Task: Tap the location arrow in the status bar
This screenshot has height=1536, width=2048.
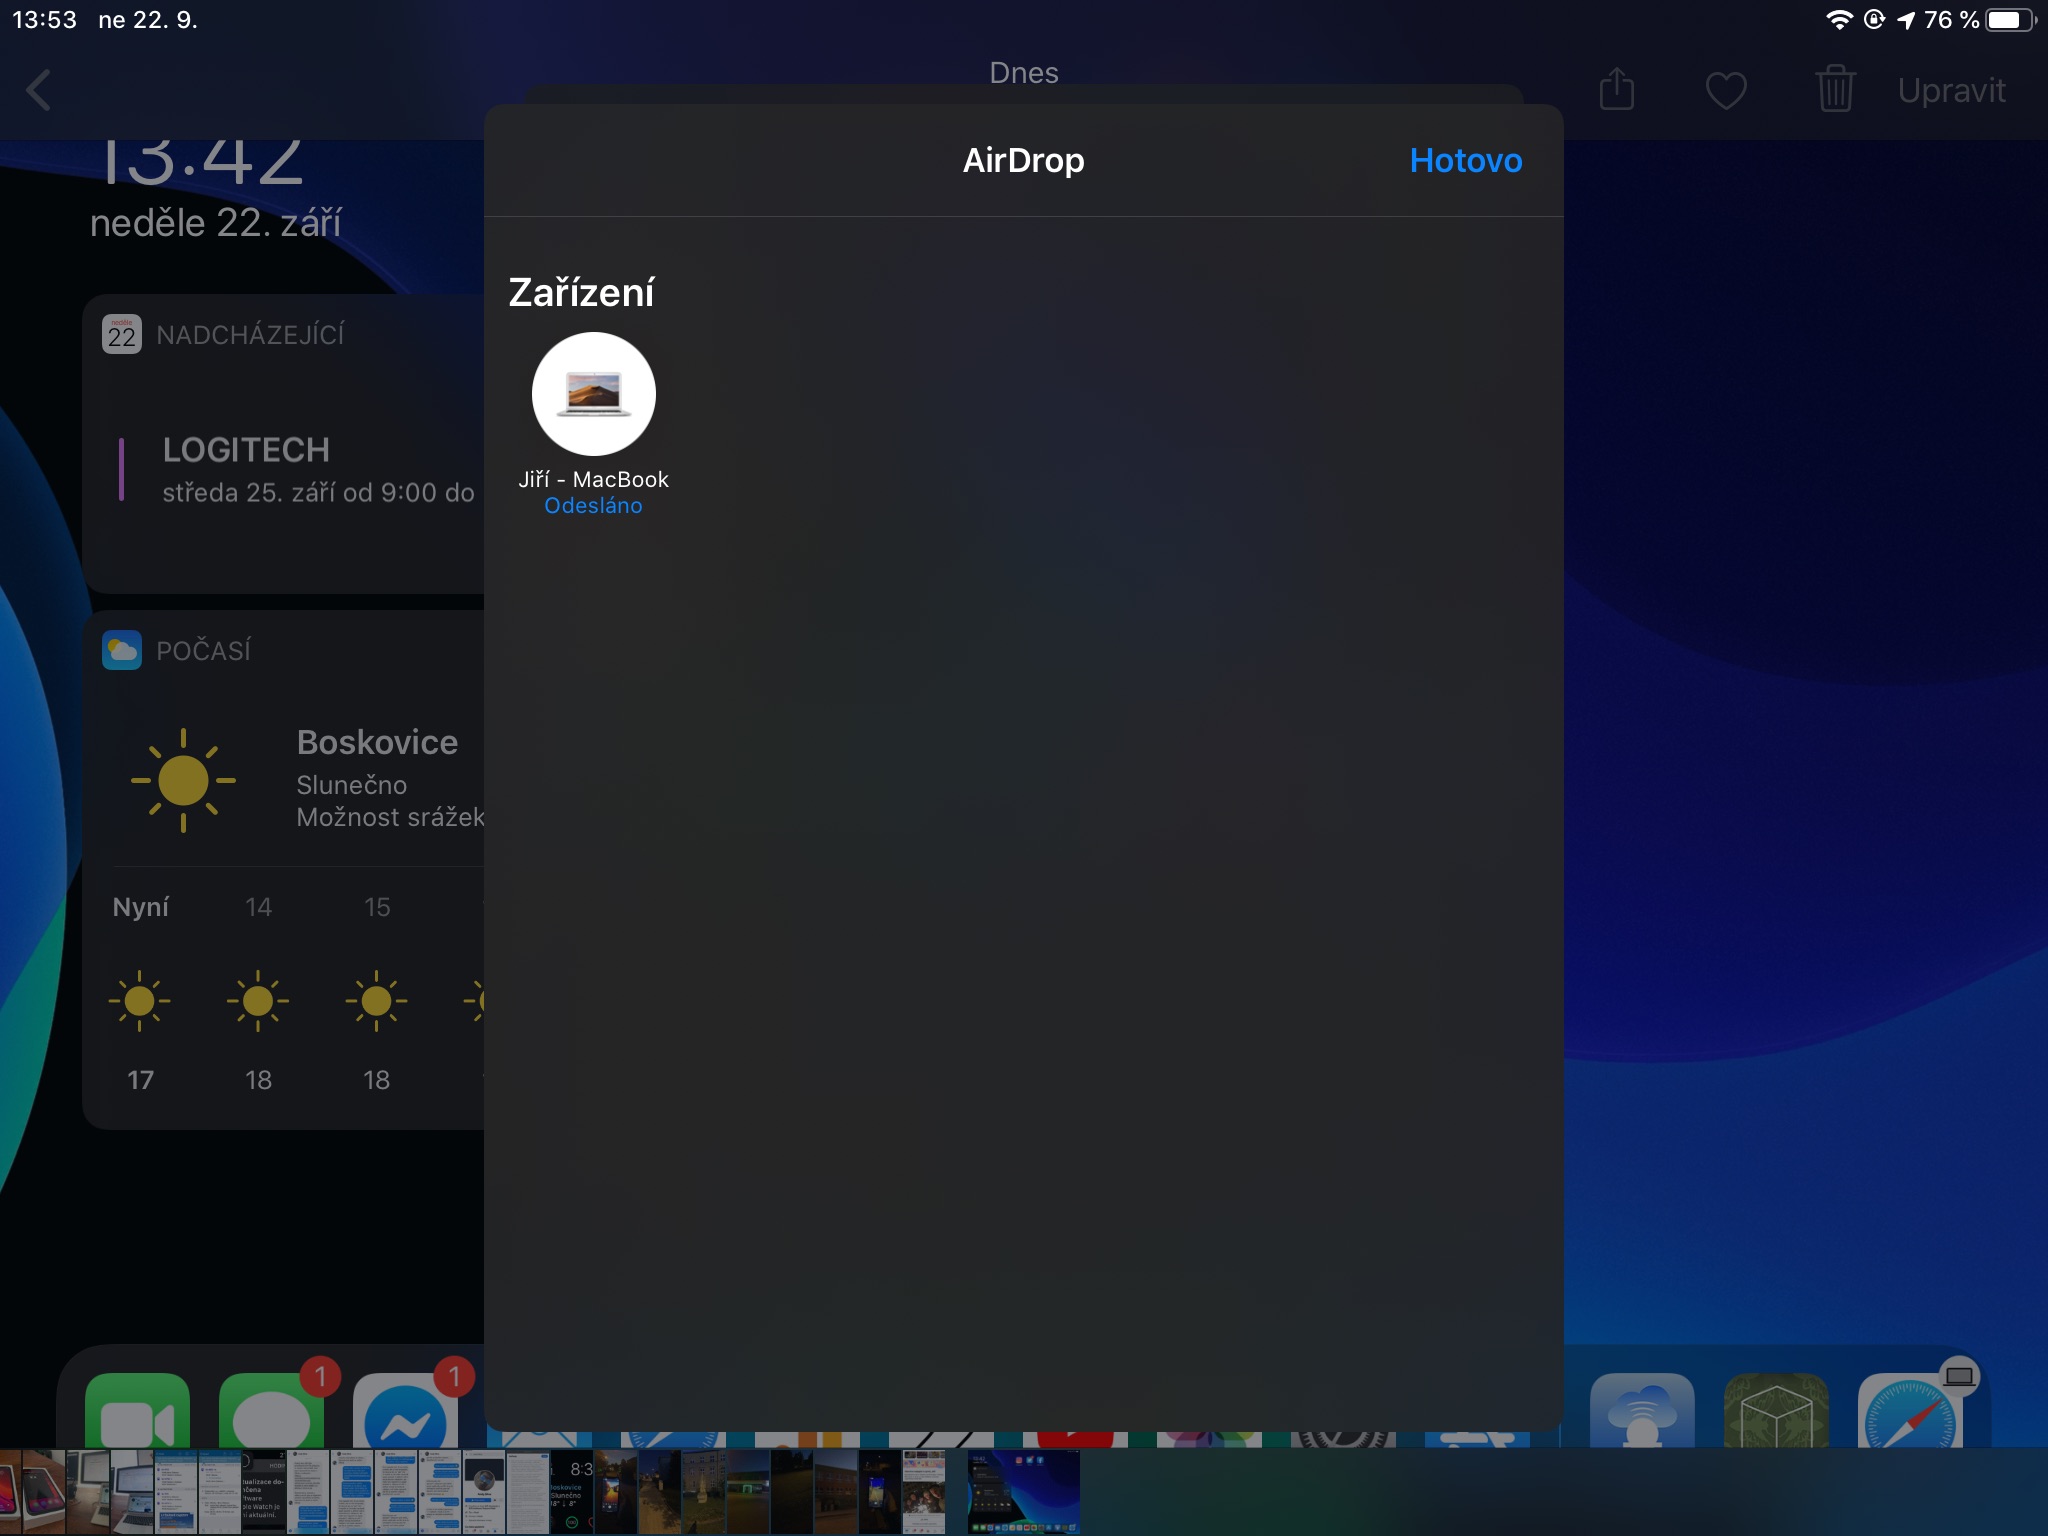Action: point(1906,20)
